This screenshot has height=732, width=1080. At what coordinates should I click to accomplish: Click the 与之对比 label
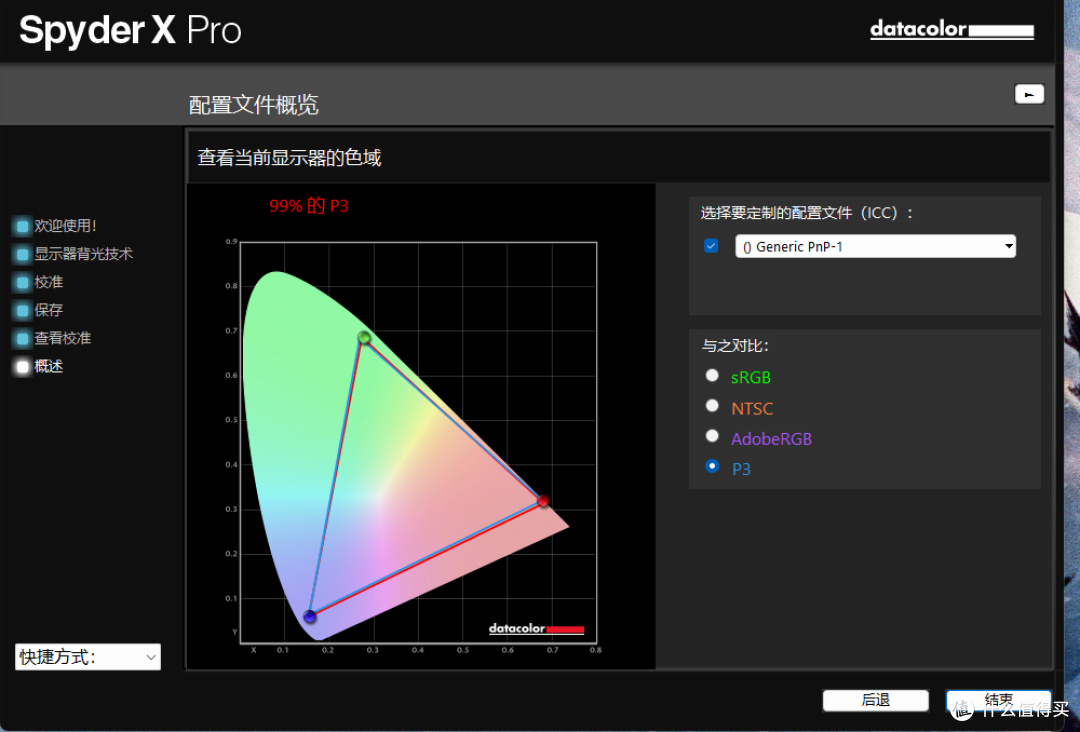(735, 346)
